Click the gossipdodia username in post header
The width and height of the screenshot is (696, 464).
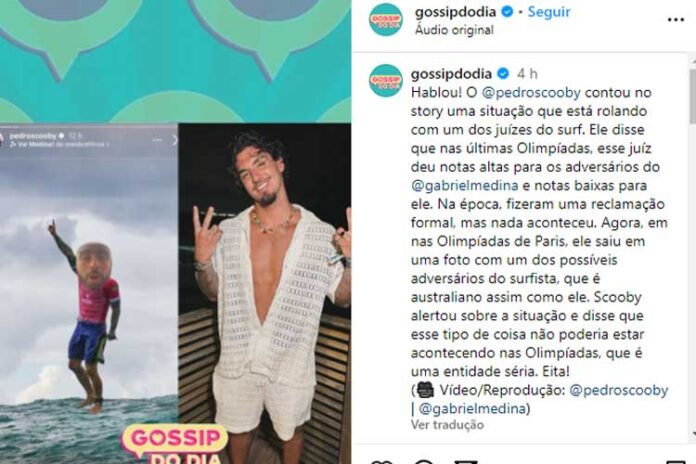455,12
